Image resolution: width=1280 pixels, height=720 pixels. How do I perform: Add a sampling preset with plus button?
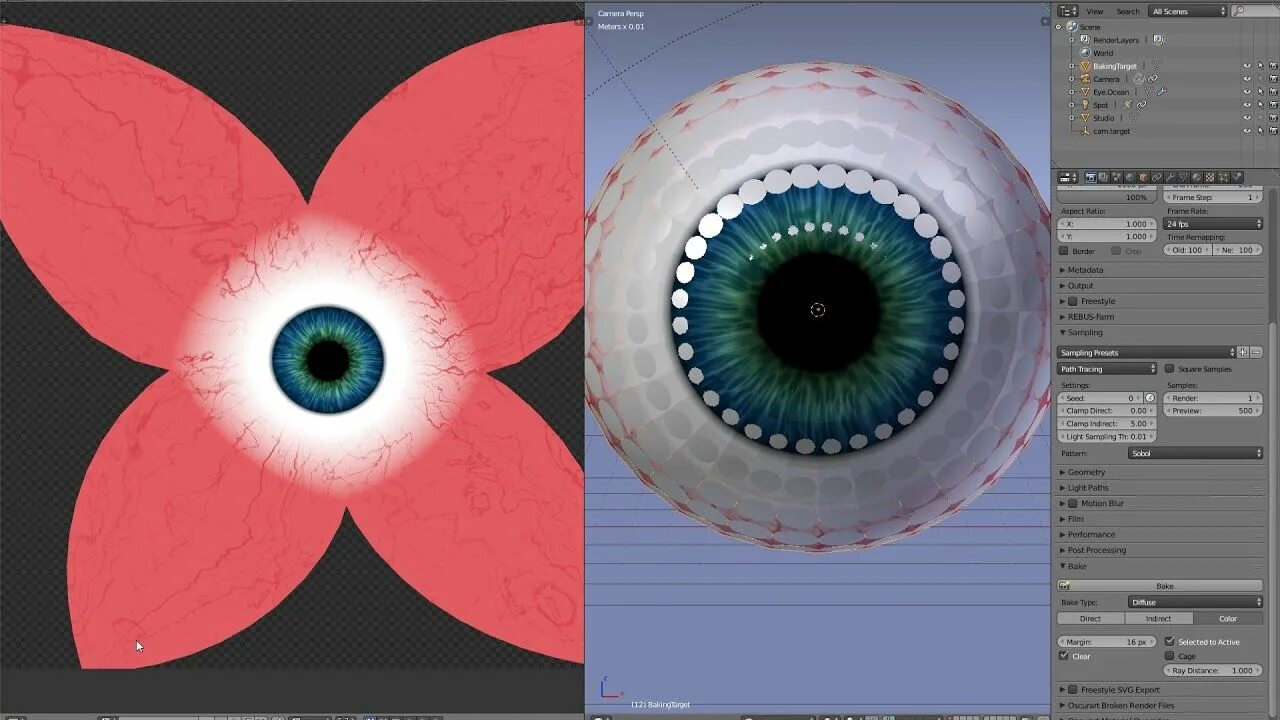(1243, 352)
